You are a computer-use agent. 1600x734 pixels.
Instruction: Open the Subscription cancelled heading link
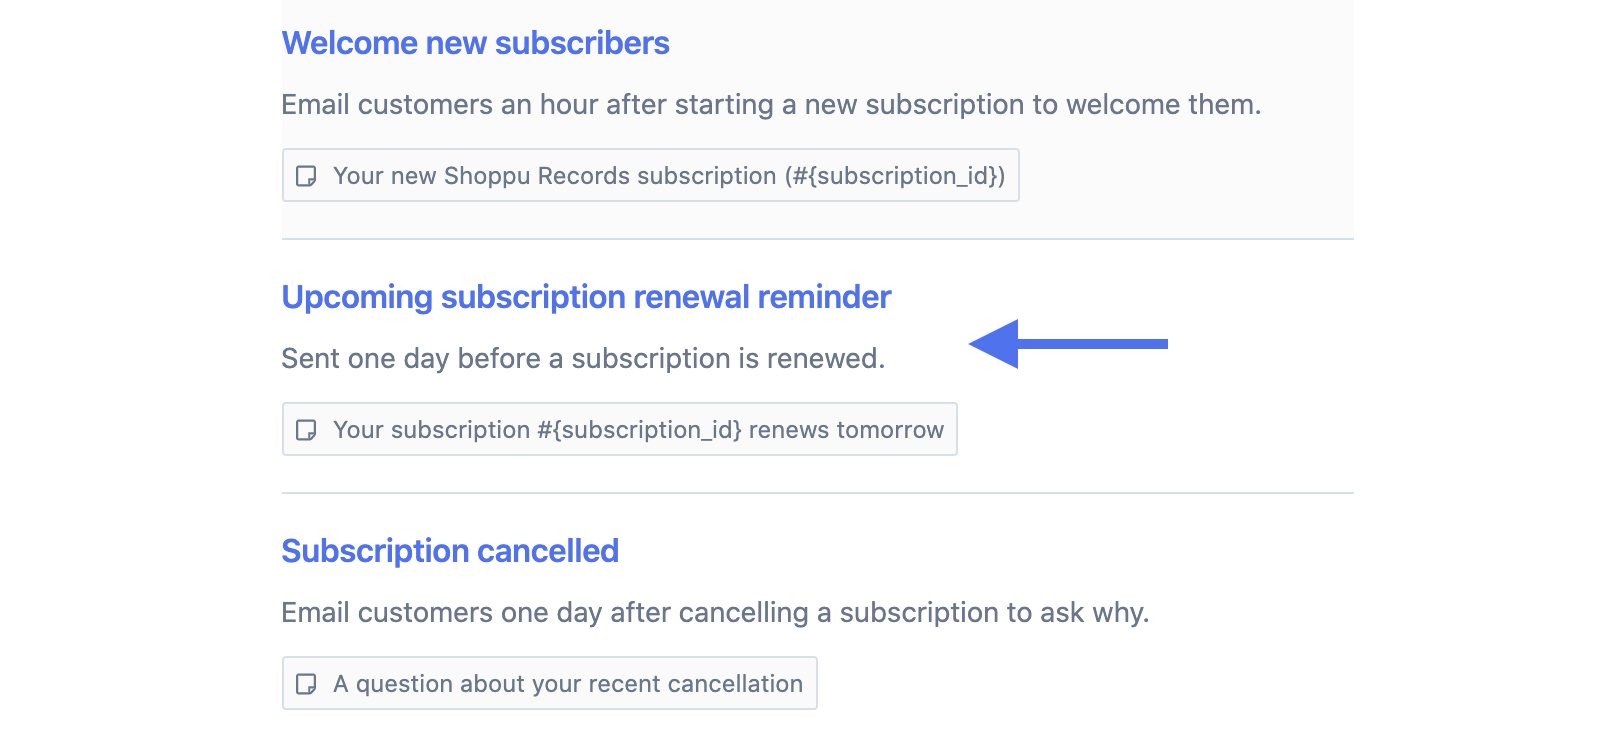point(450,552)
